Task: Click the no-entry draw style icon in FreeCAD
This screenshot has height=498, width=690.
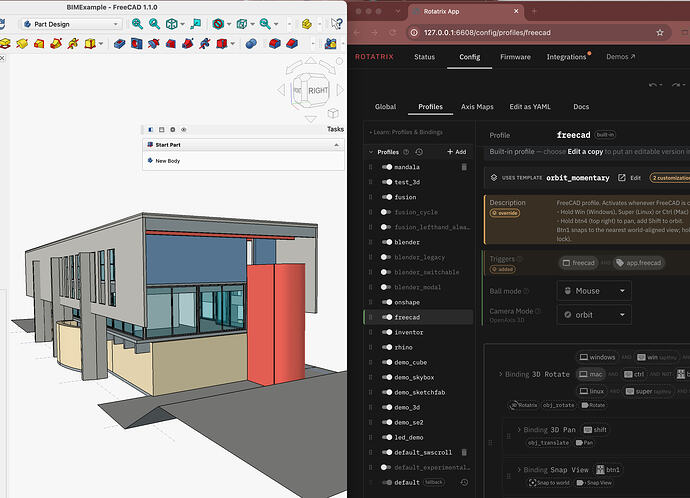Action: point(218,24)
